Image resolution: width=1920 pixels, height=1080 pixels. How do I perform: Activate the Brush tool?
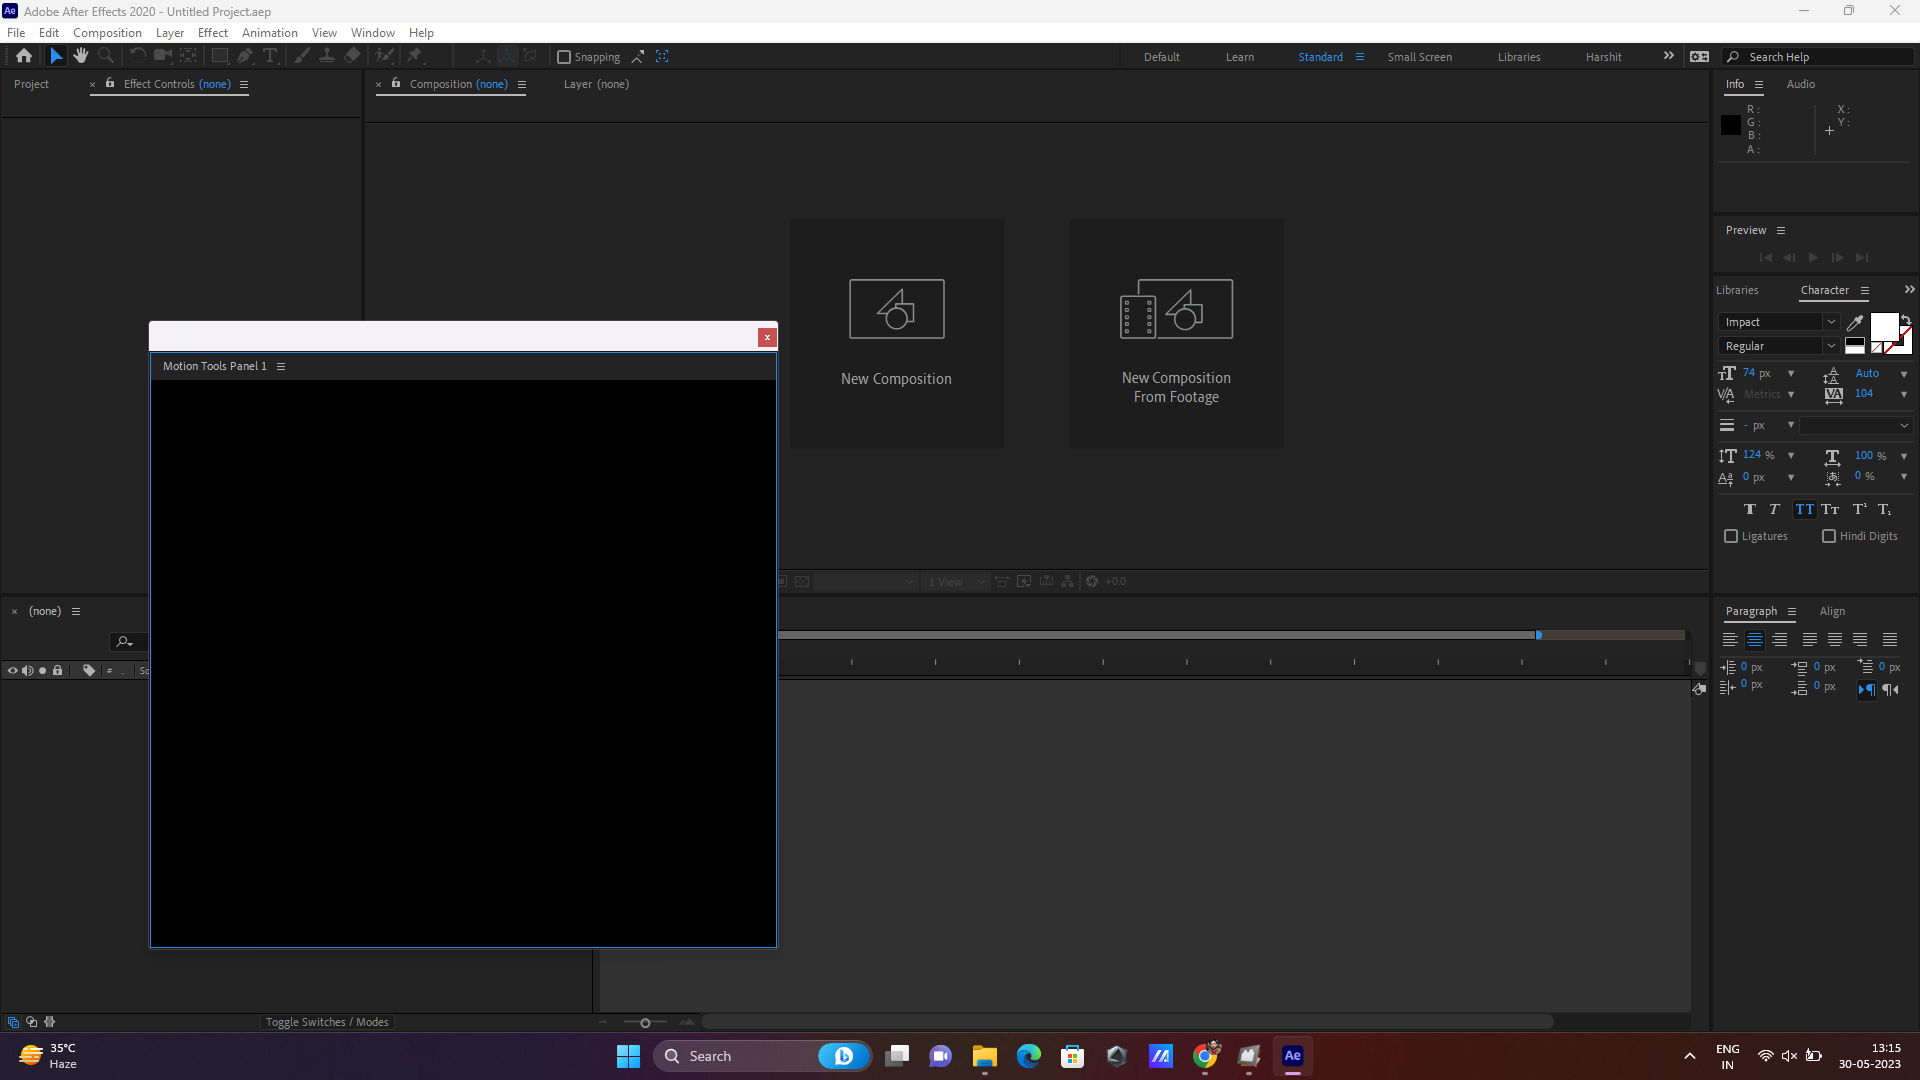pos(300,56)
